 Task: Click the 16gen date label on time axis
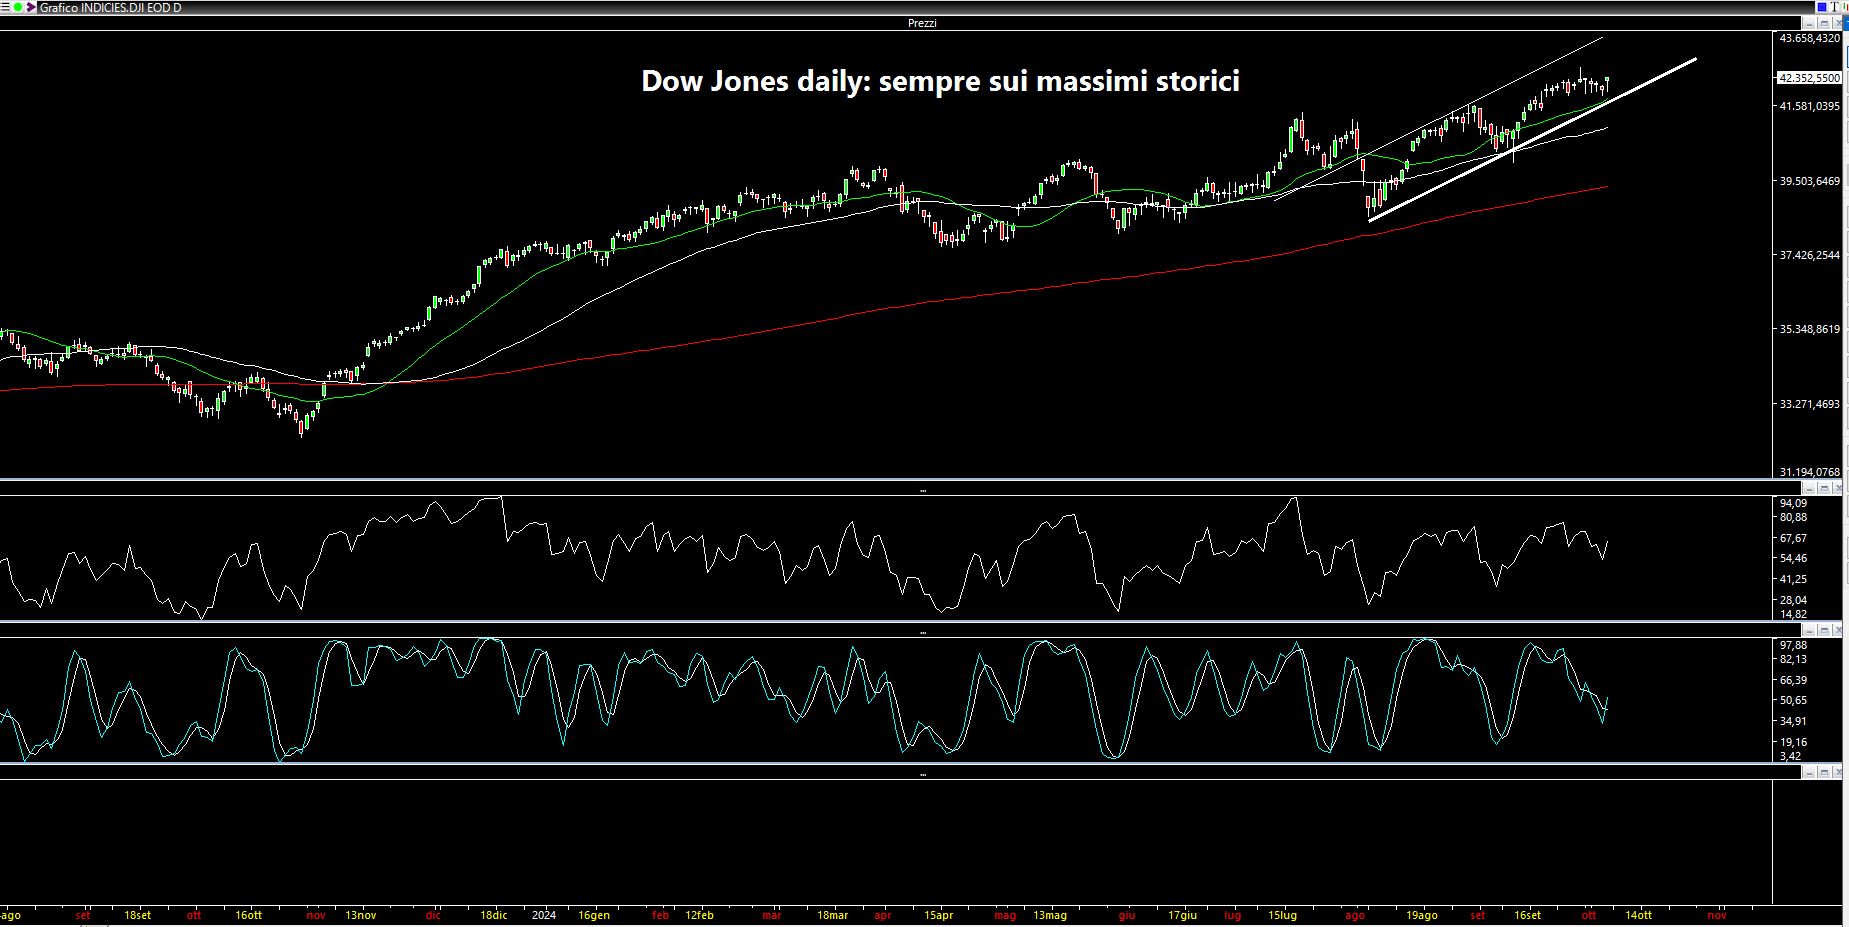click(594, 915)
